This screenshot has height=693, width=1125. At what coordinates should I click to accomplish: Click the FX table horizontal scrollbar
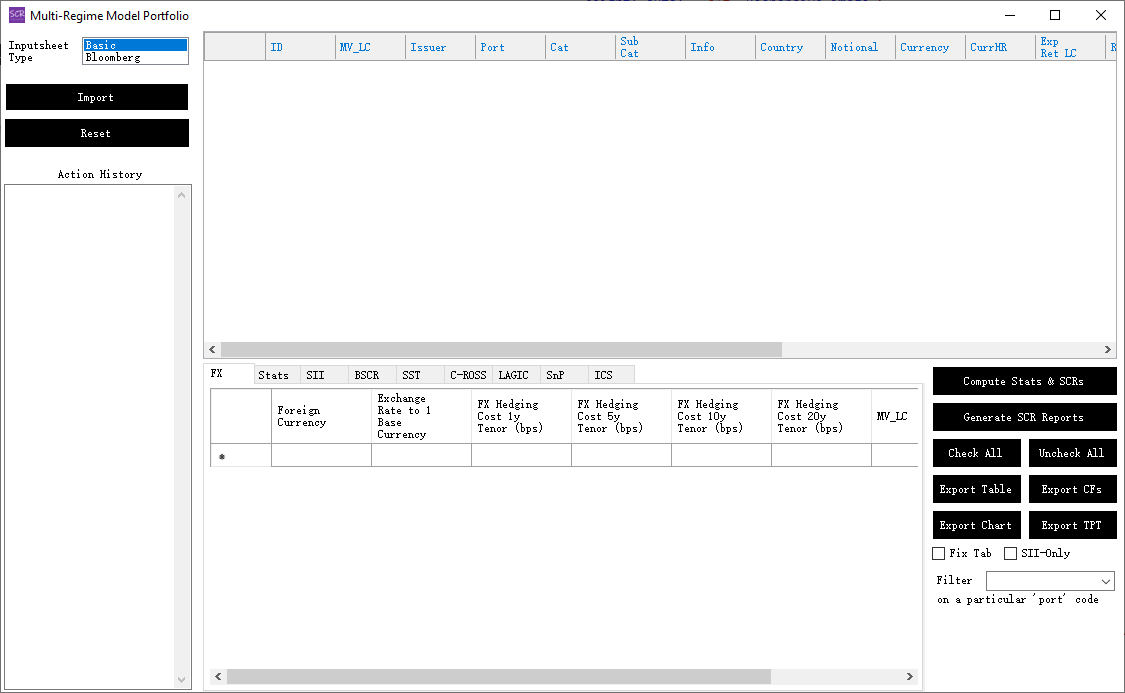coord(498,677)
